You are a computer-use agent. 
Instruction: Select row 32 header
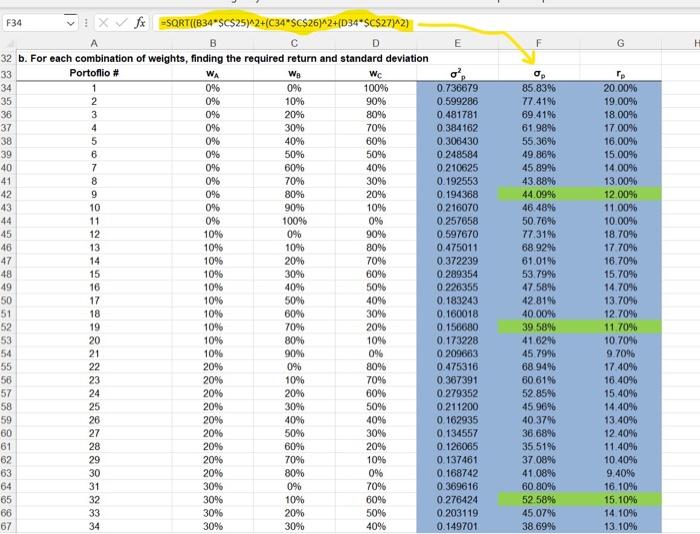(7, 58)
